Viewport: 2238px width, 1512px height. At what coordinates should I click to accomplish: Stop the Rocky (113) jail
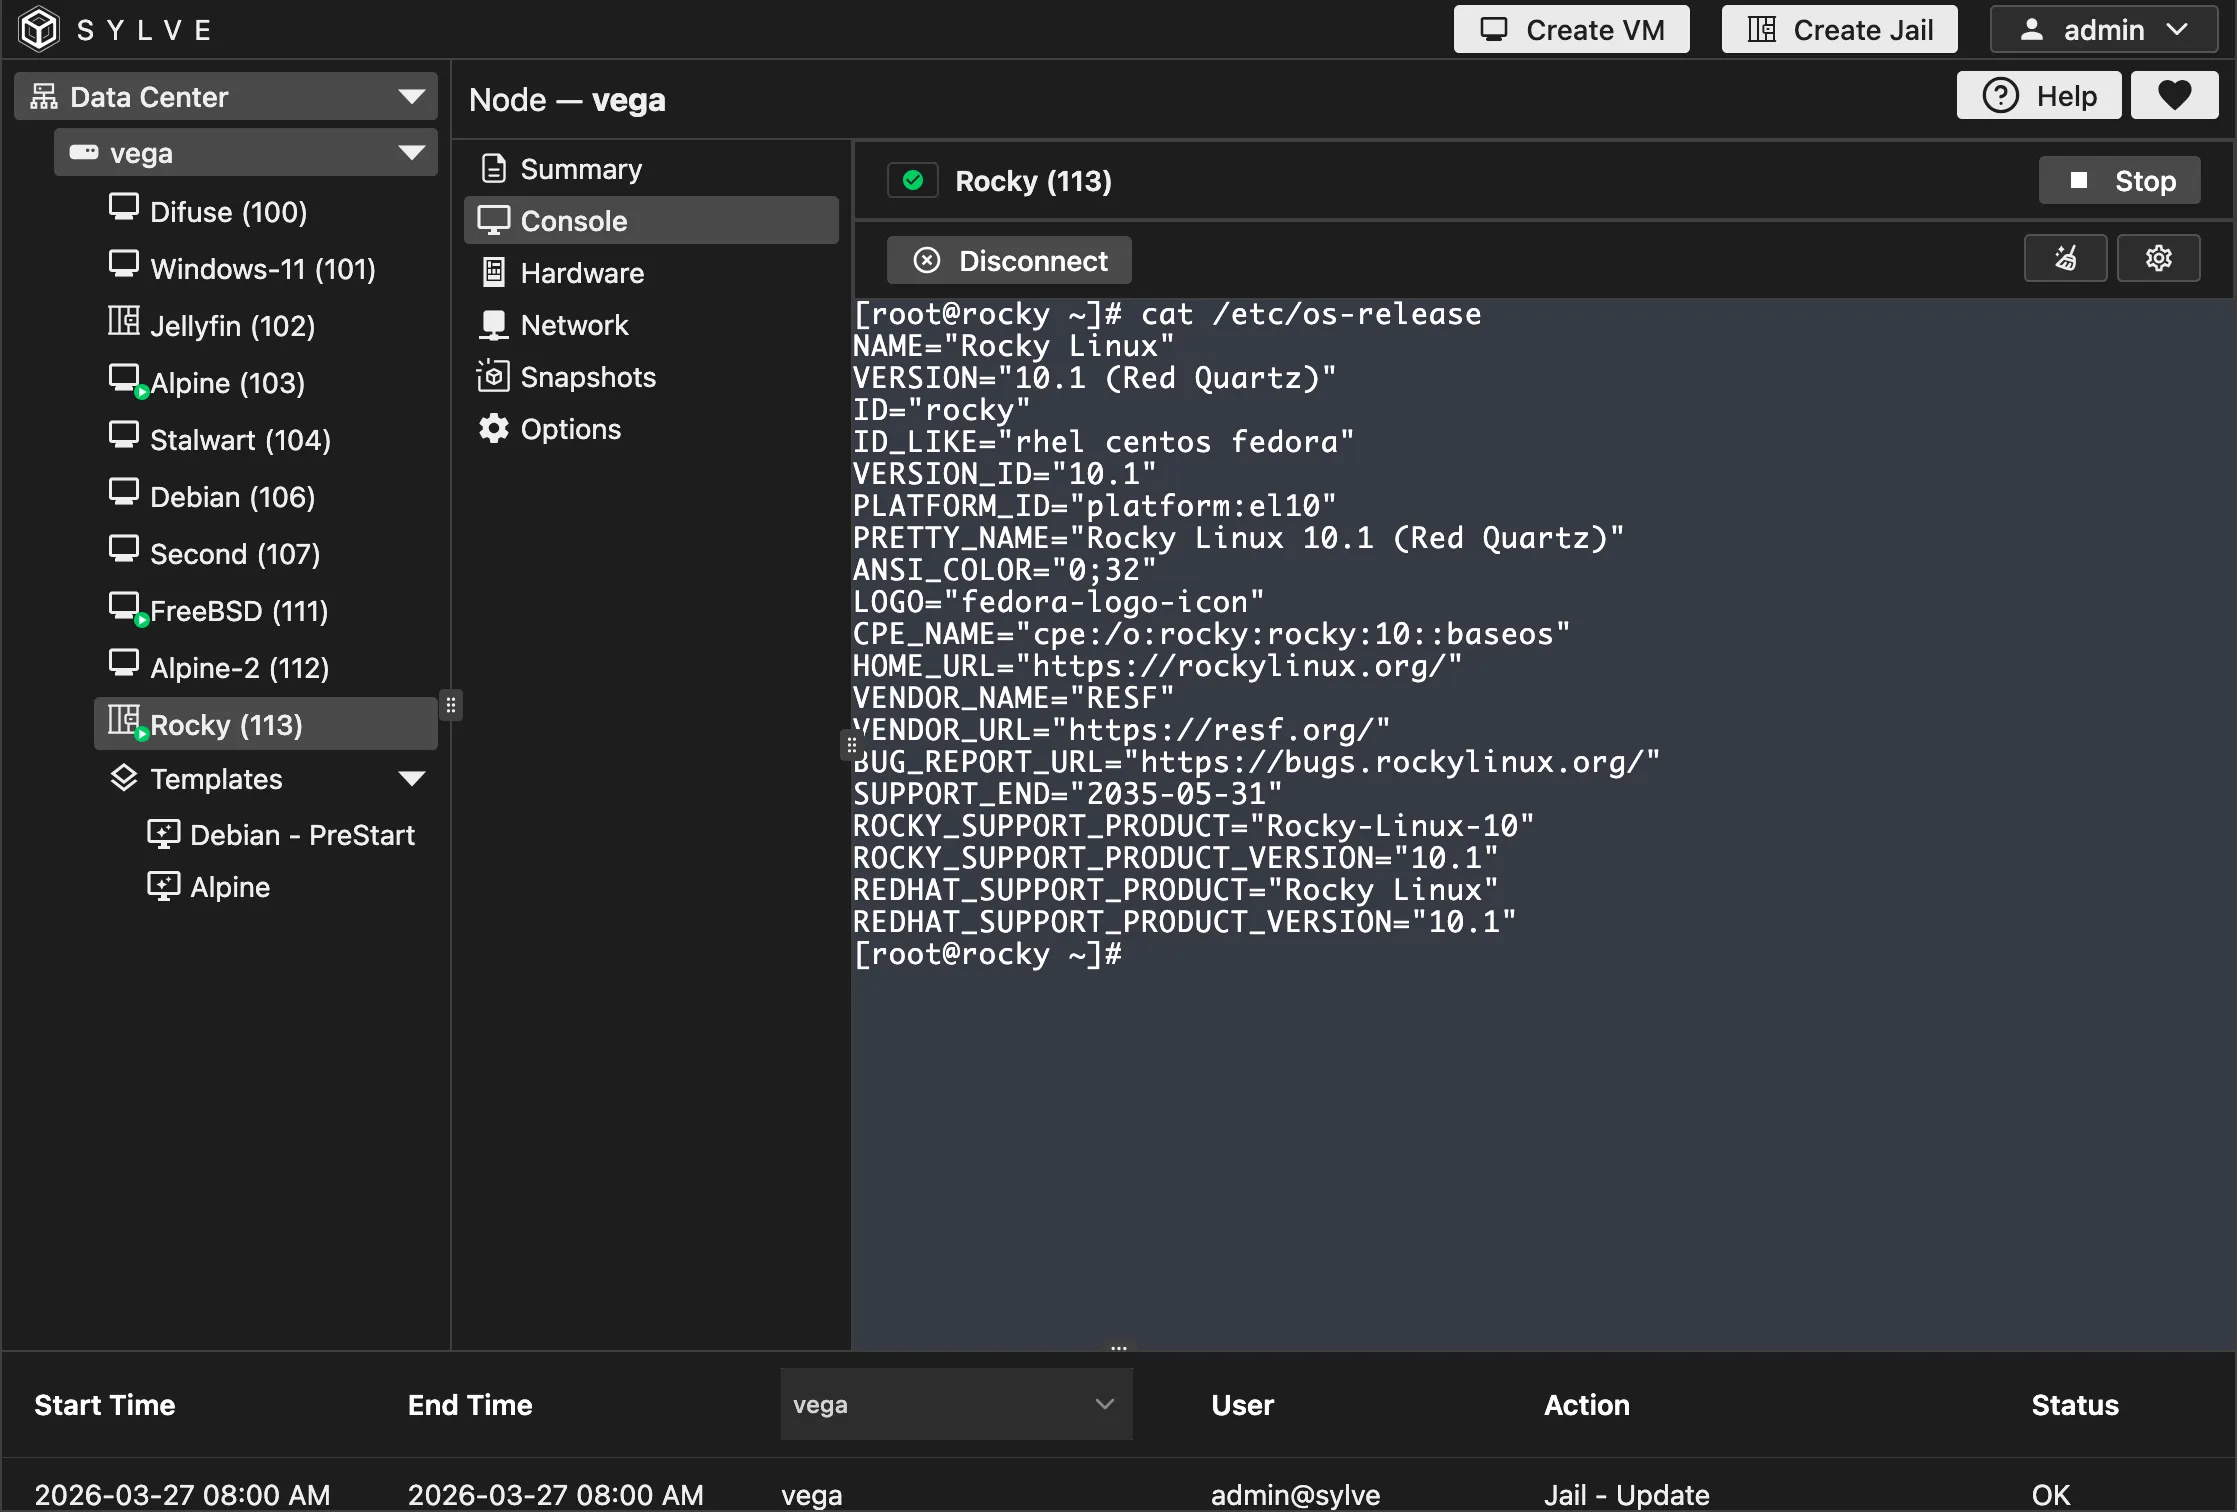click(x=2119, y=181)
